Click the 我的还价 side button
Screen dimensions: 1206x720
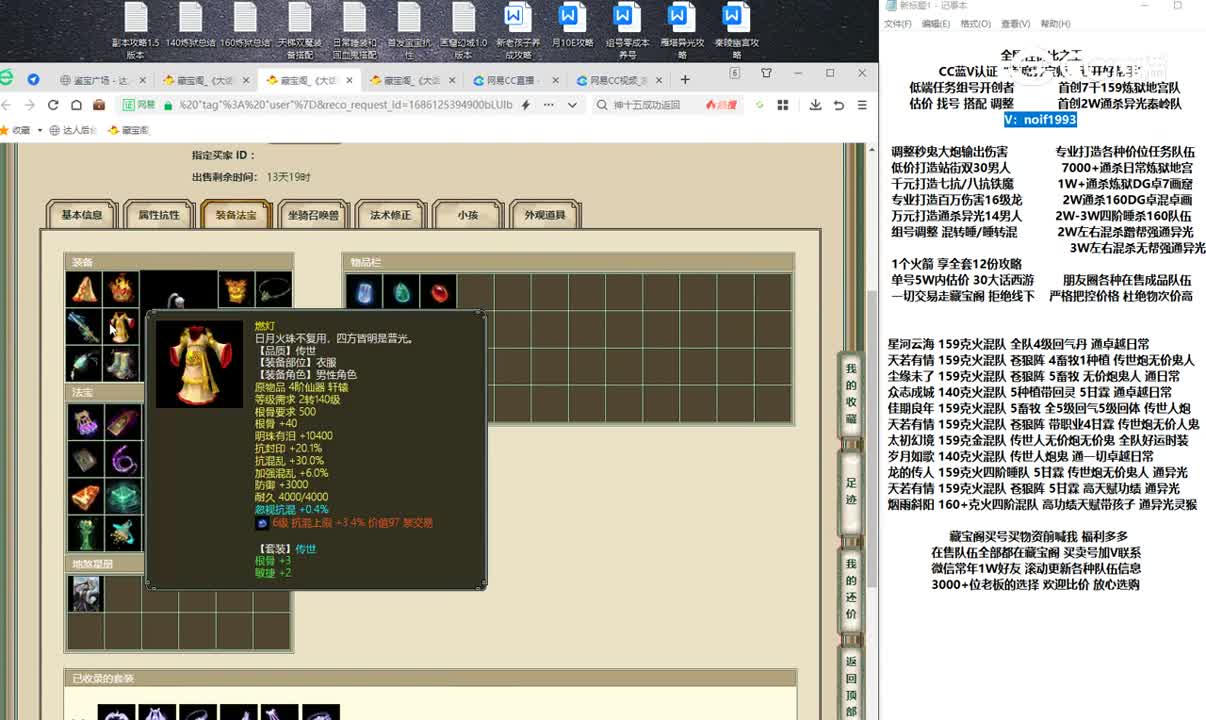[851, 588]
